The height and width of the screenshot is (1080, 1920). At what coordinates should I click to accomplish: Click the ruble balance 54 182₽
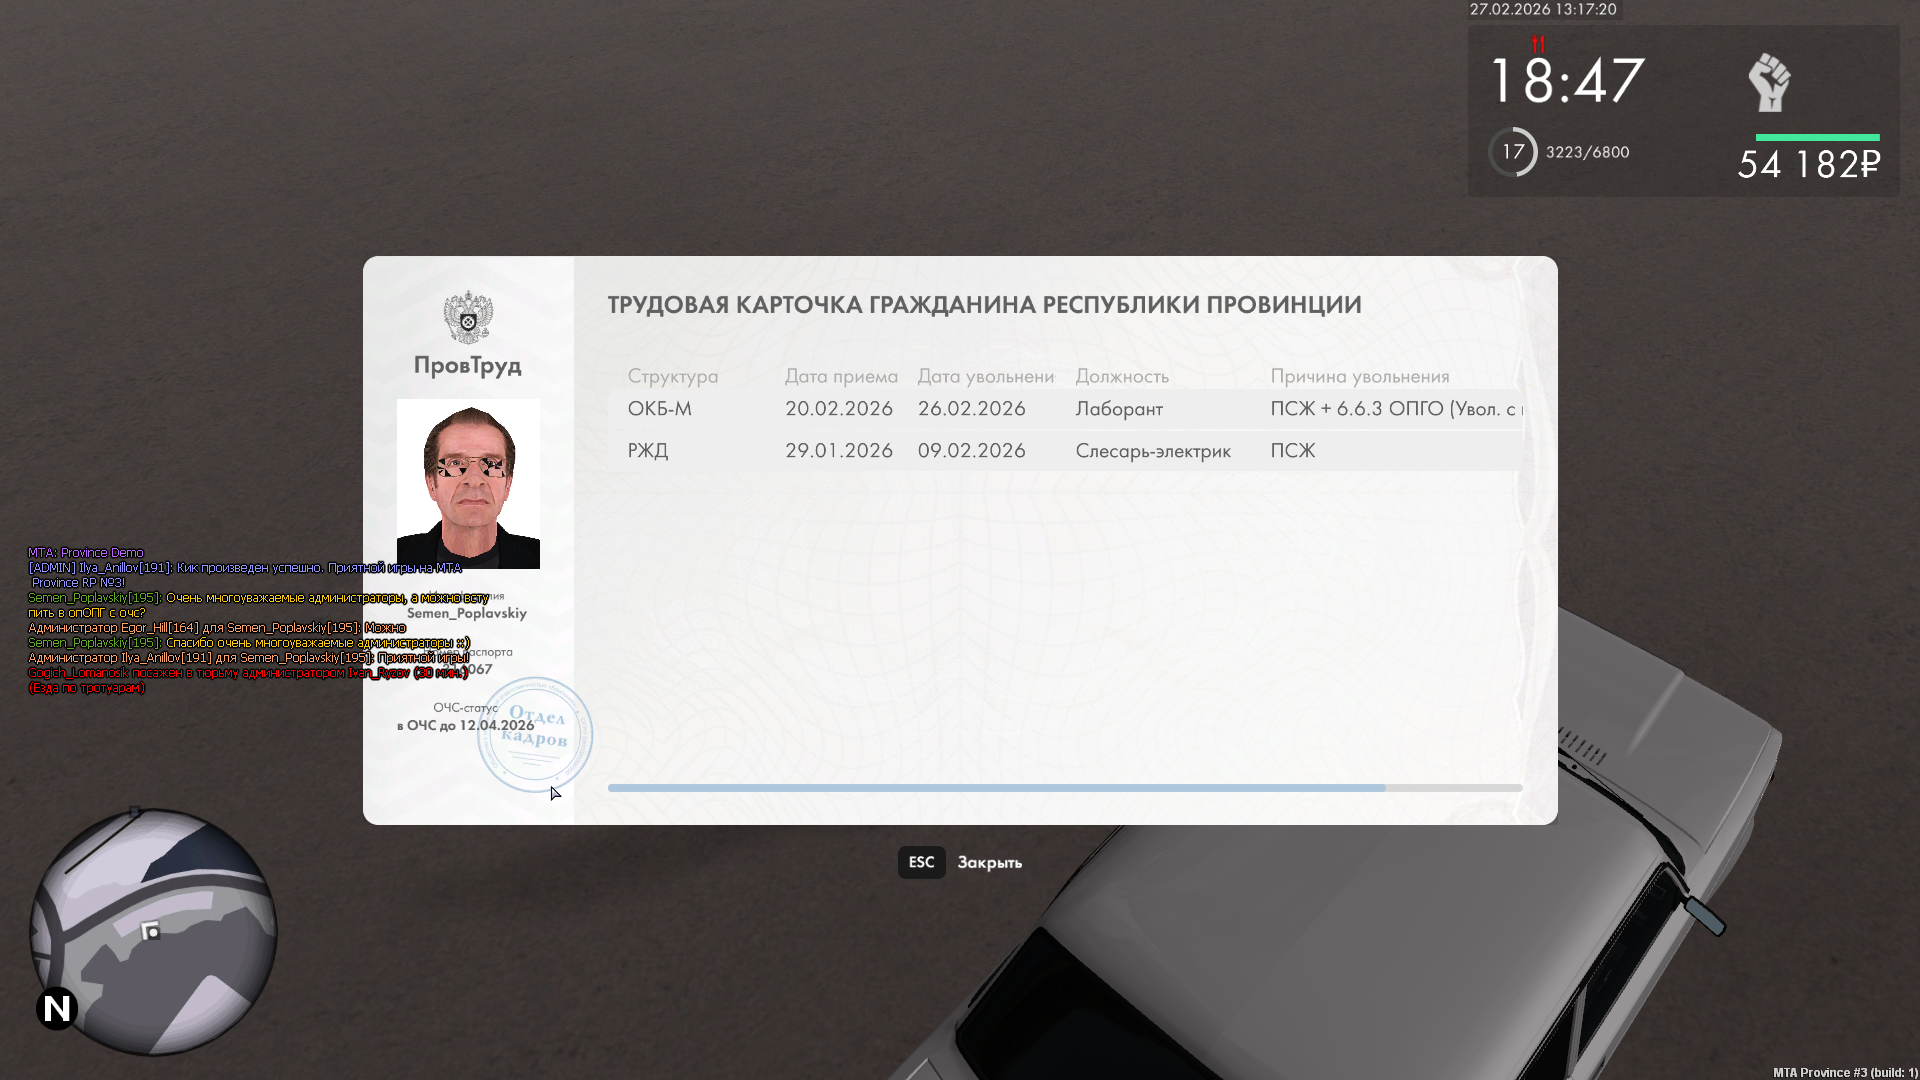tap(1808, 164)
